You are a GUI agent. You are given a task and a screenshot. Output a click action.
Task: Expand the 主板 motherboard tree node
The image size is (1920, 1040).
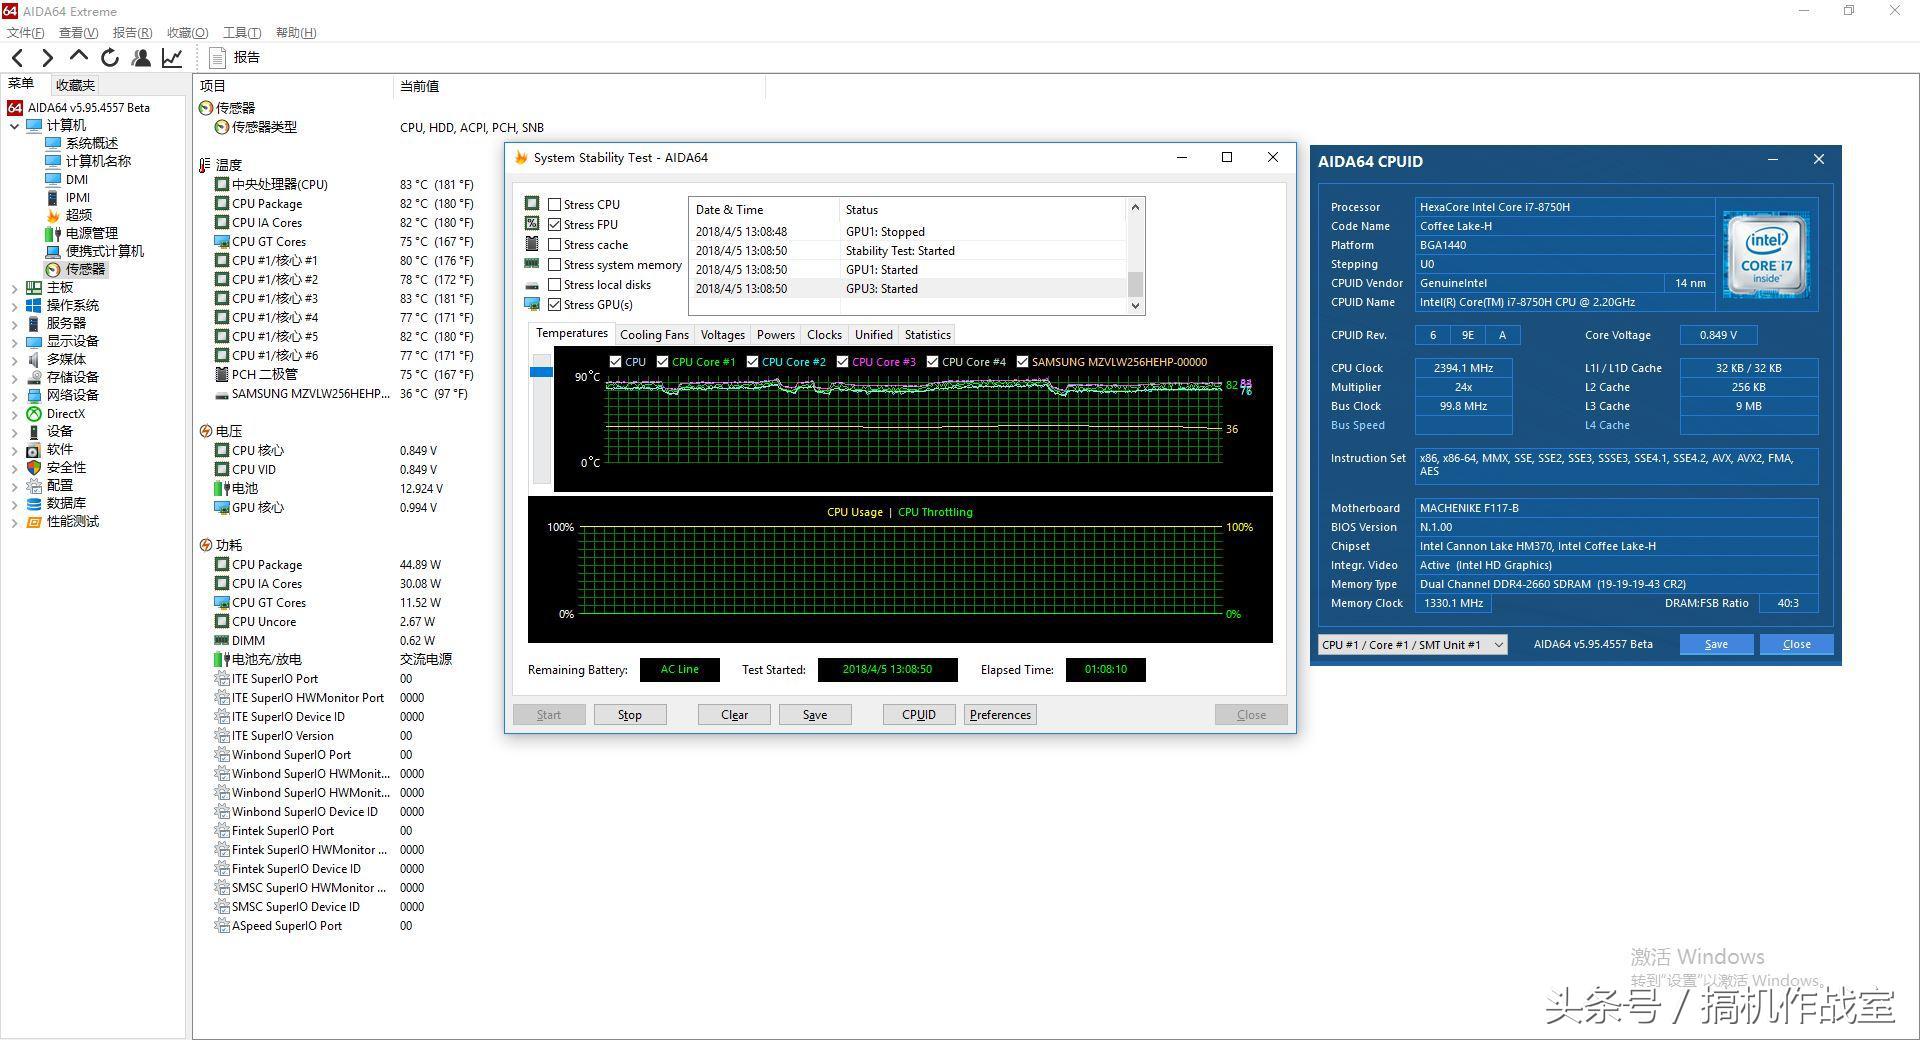point(14,288)
